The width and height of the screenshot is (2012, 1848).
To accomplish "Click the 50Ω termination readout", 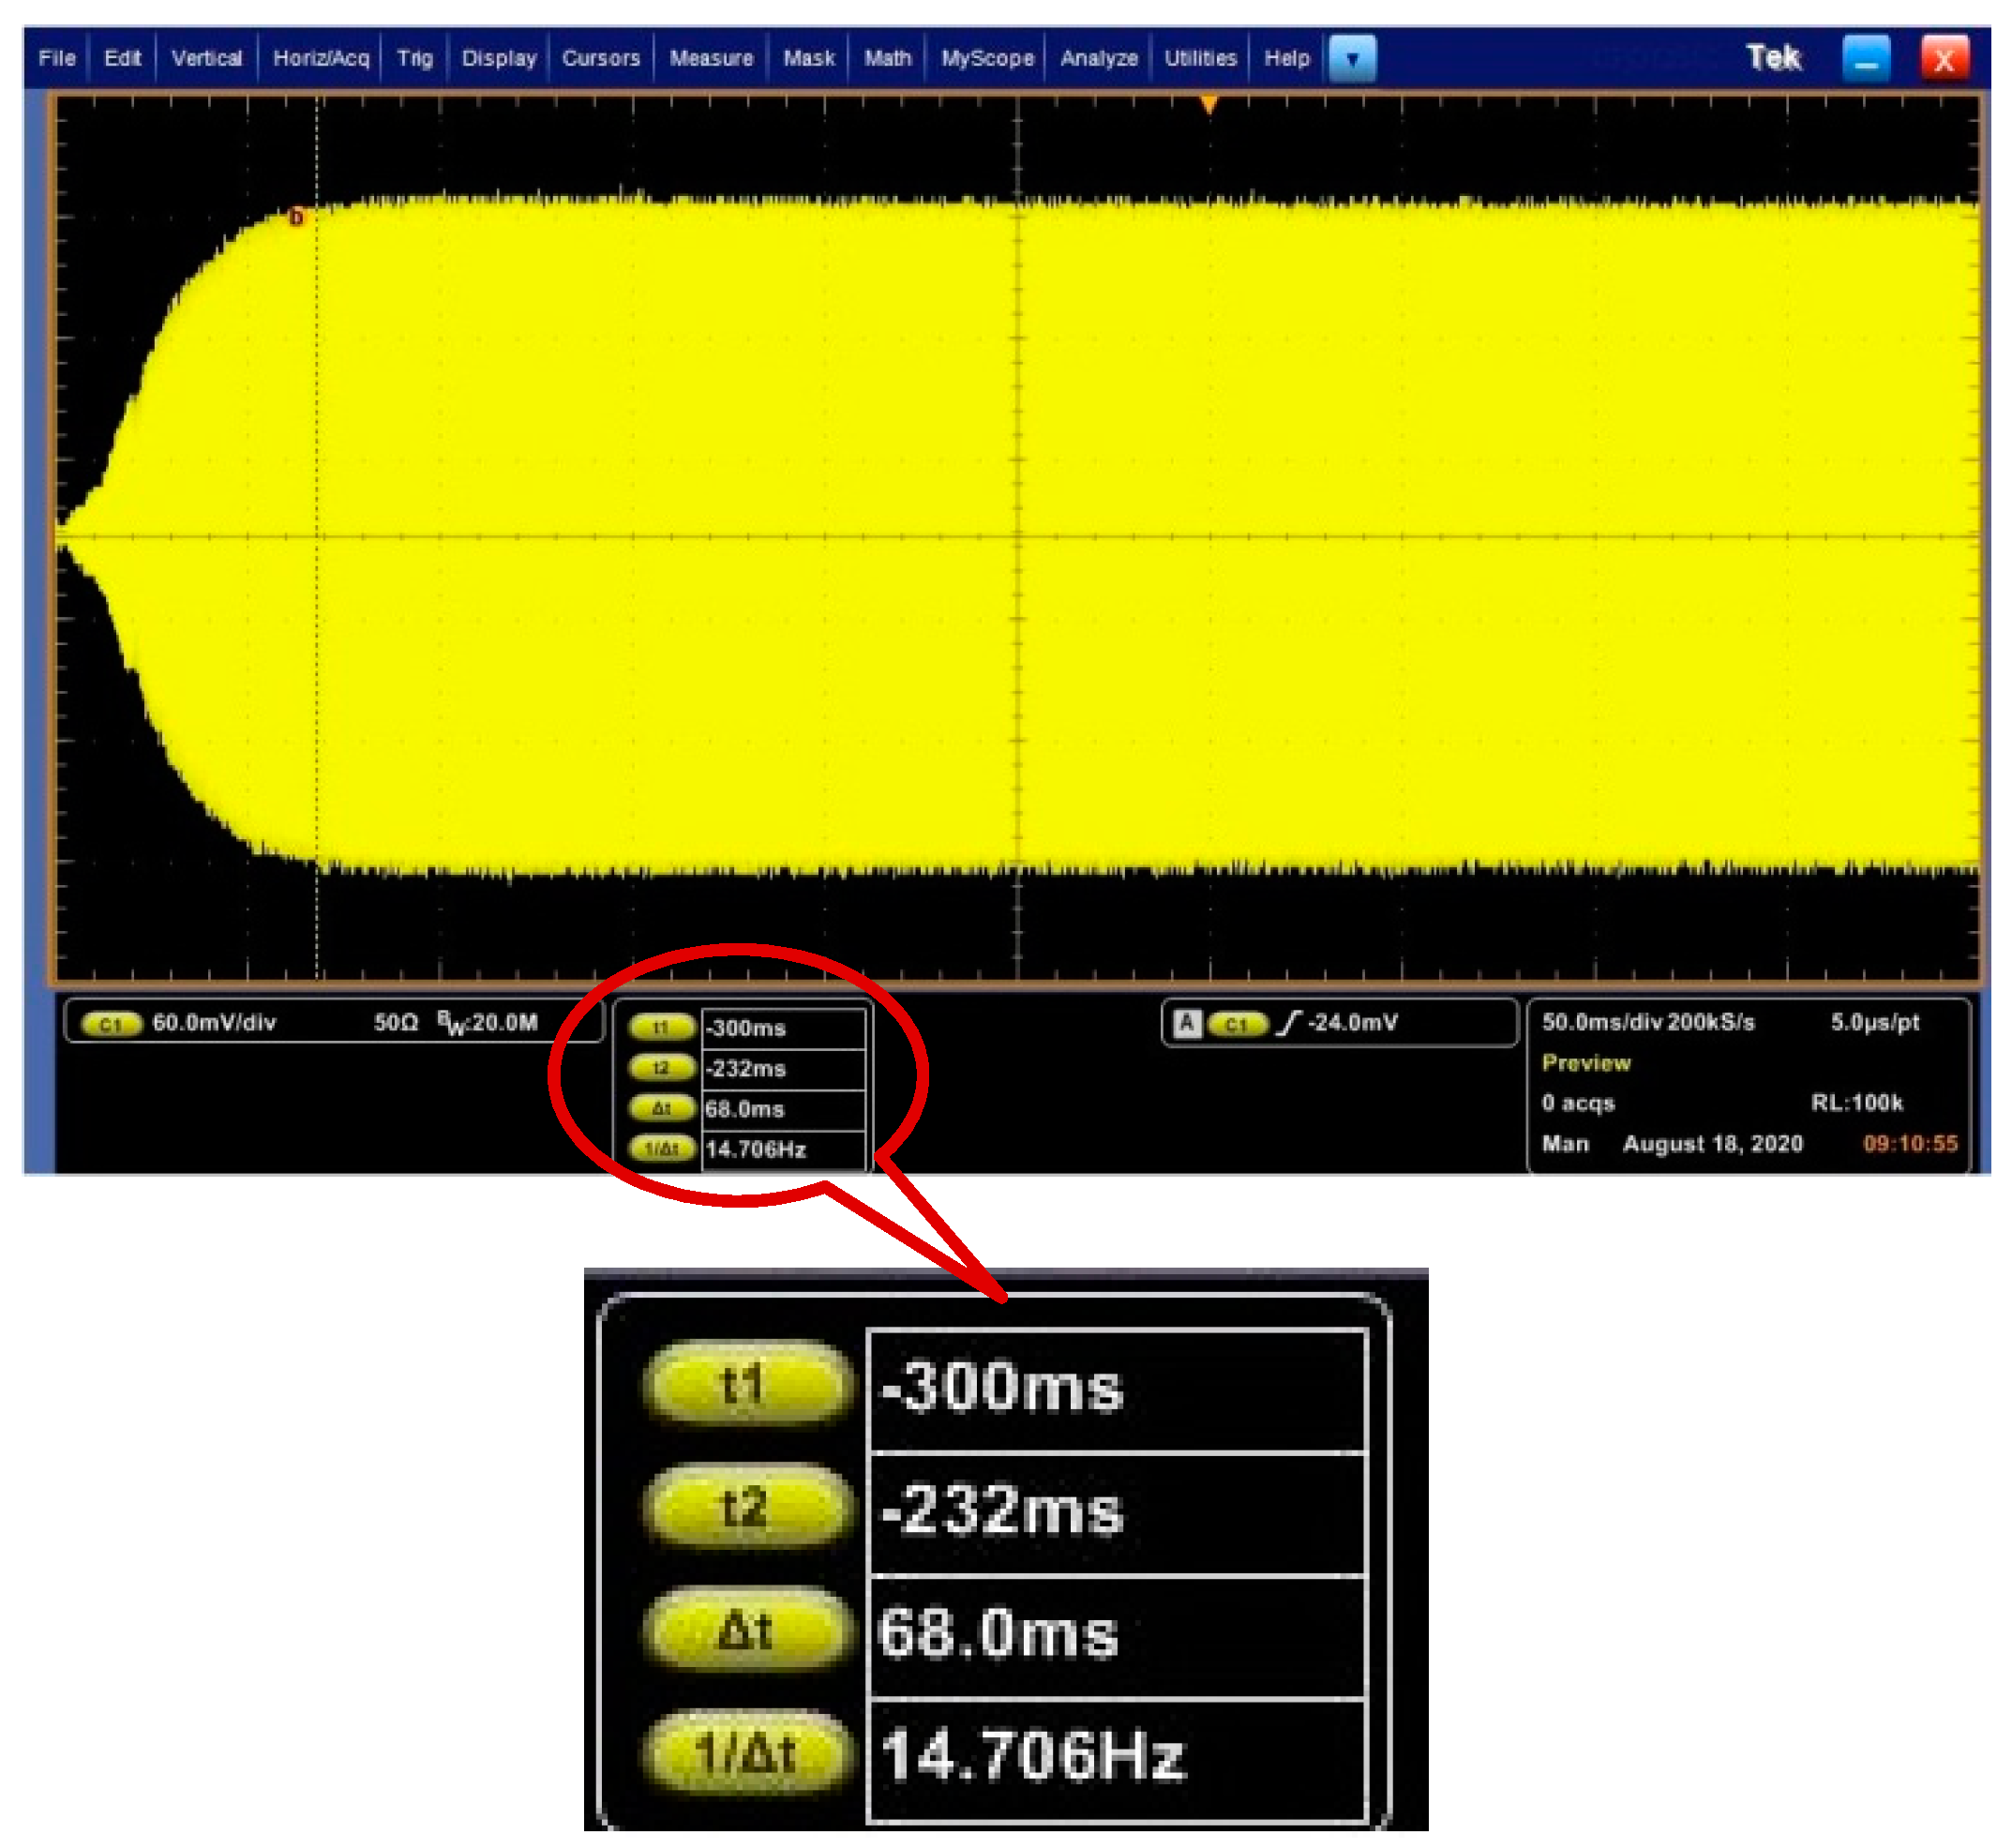I will pyautogui.click(x=396, y=1023).
